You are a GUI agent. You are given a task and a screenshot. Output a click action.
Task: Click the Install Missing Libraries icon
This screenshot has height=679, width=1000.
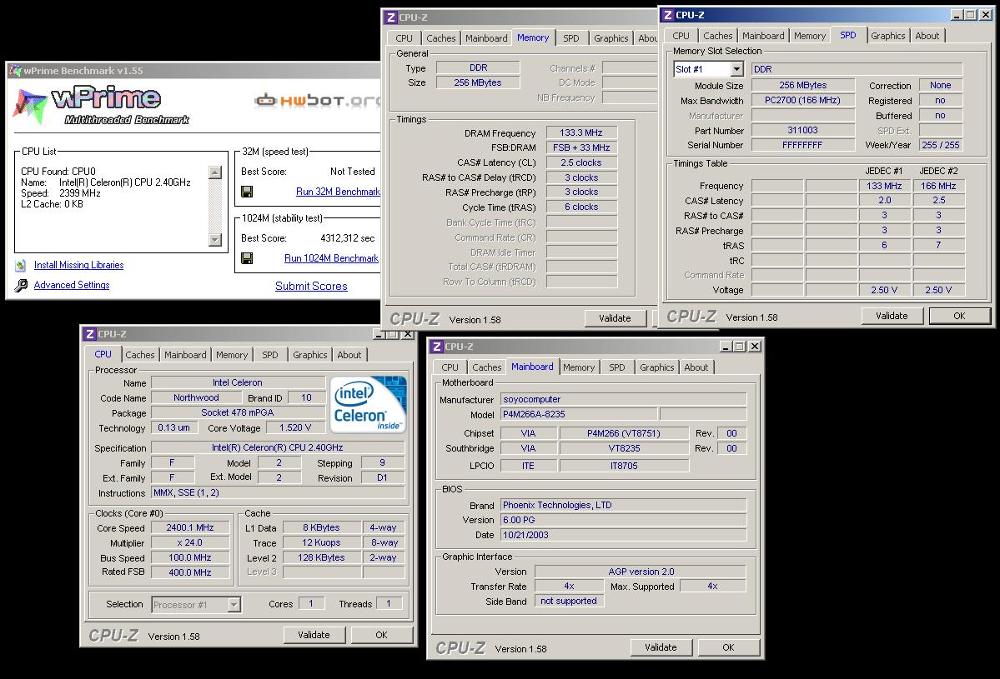[21, 265]
